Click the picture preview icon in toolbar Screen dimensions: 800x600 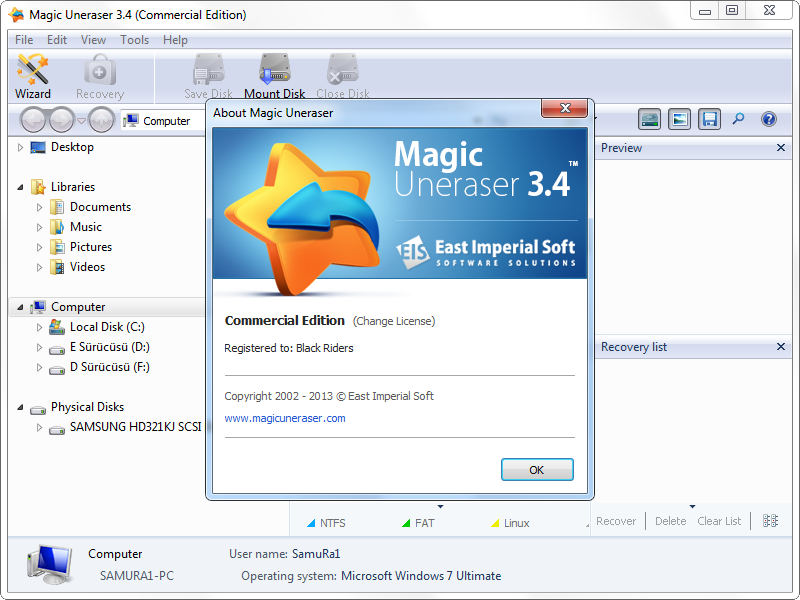pos(680,119)
